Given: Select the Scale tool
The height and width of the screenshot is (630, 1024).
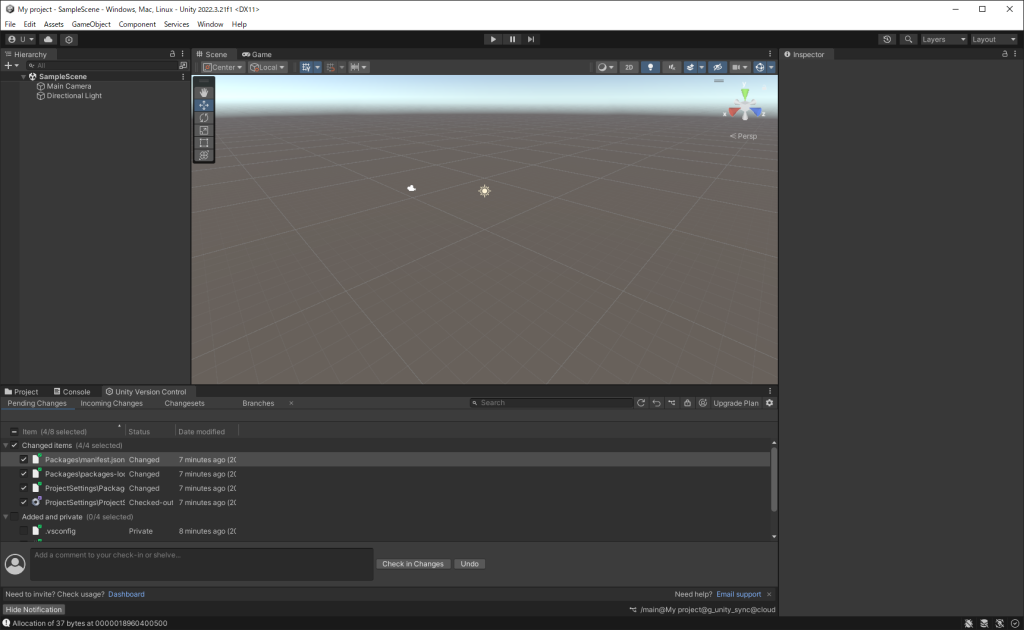Looking at the screenshot, I should point(204,130).
